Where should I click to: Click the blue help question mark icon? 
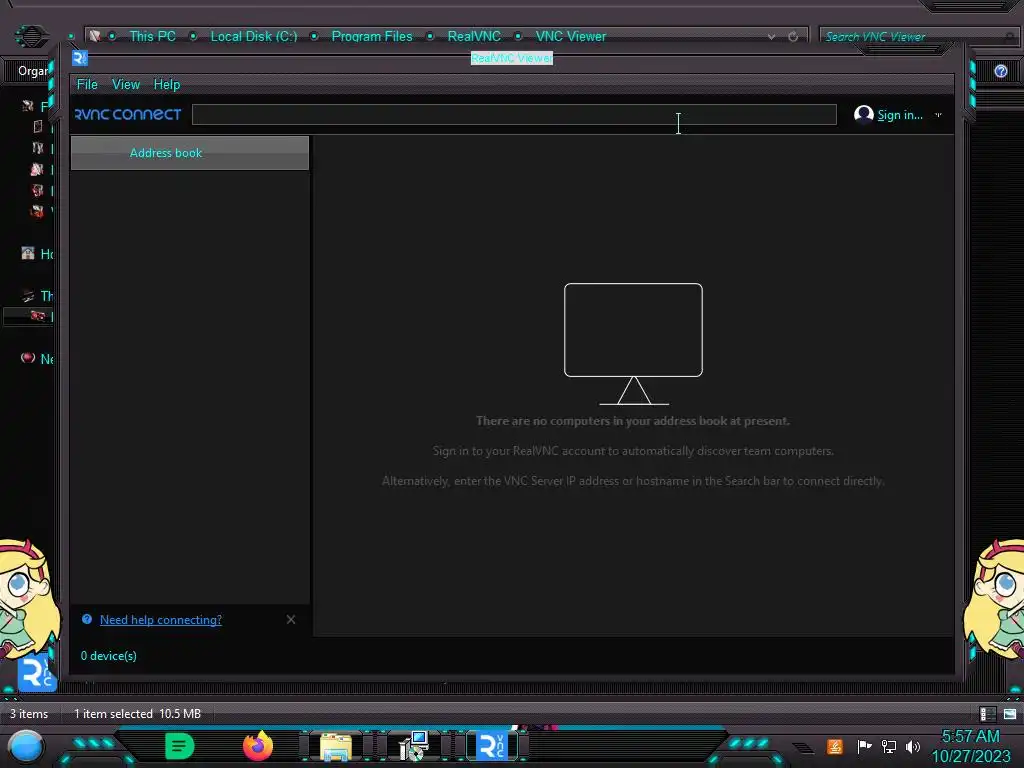coord(87,619)
